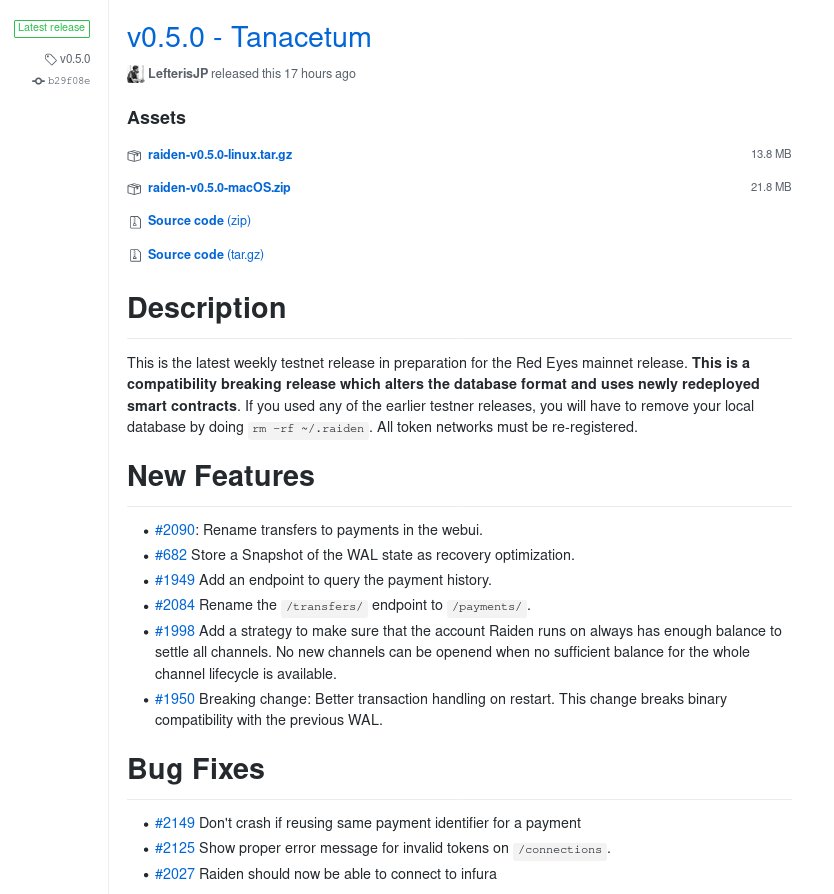Open issue #2084 about renaming endpoint
This screenshot has width=834, height=894.
174,606
